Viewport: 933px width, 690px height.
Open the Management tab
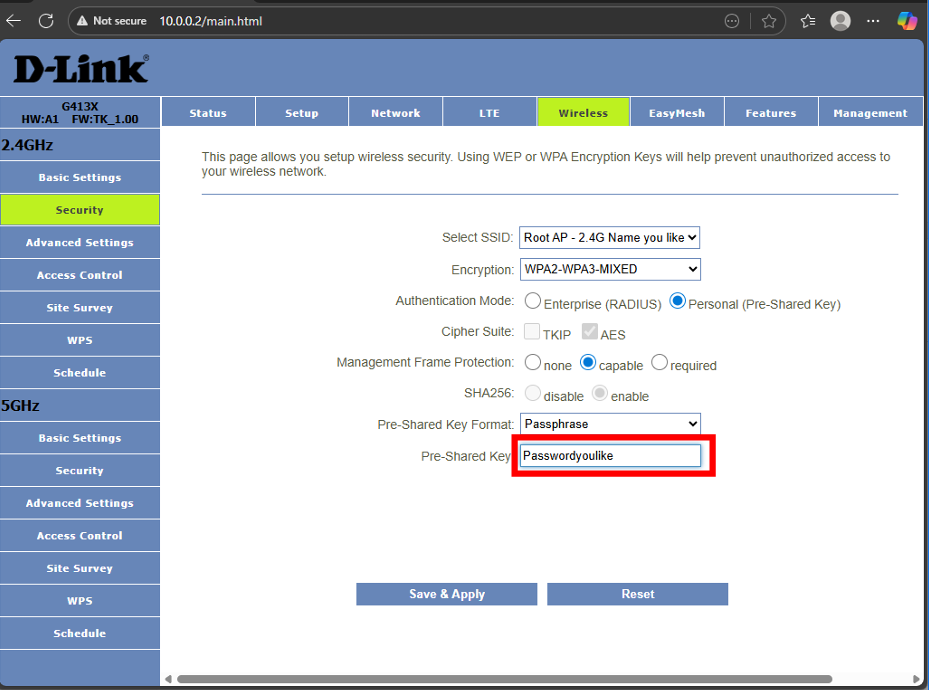(869, 113)
